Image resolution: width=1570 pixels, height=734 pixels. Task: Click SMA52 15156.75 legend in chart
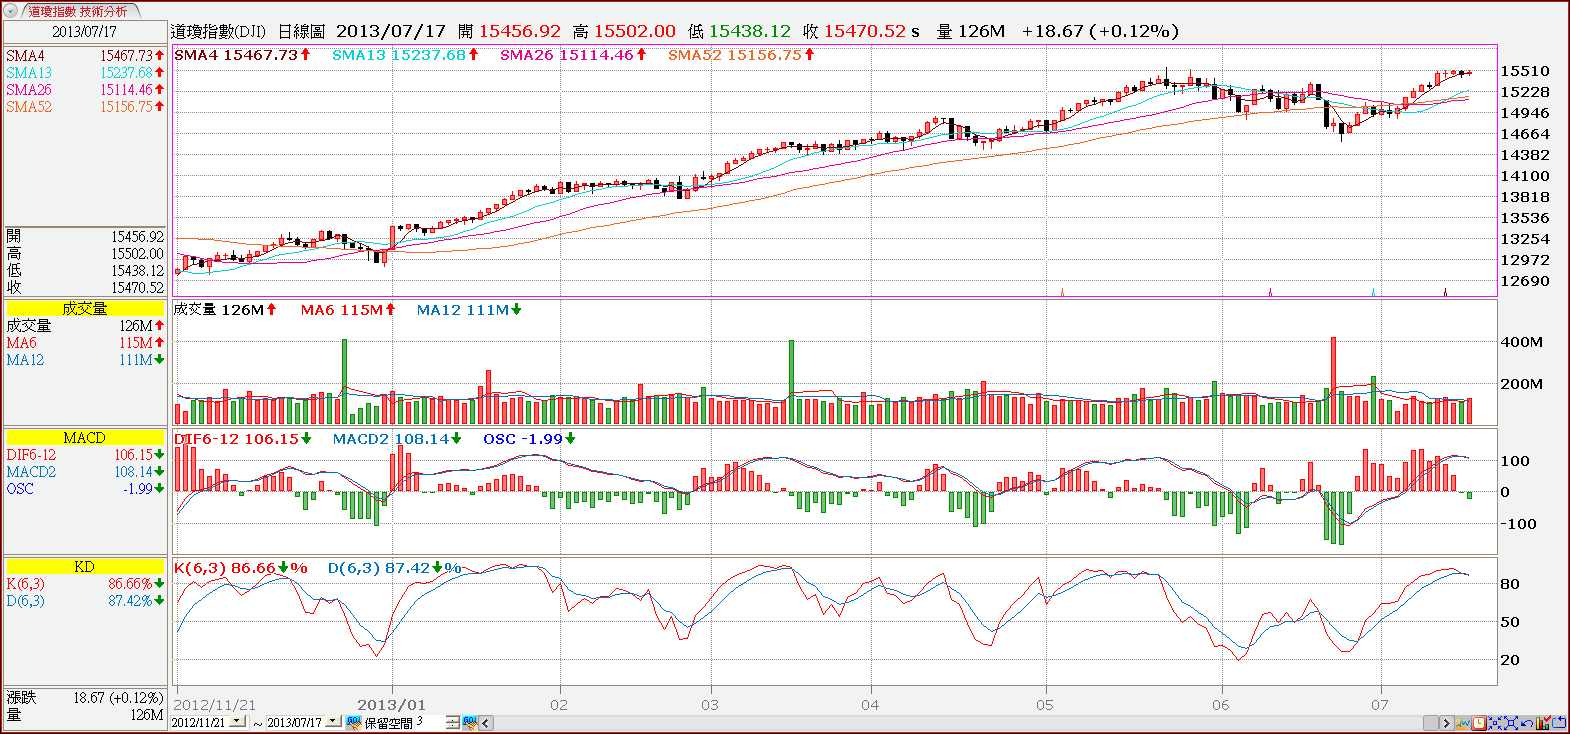coord(741,55)
